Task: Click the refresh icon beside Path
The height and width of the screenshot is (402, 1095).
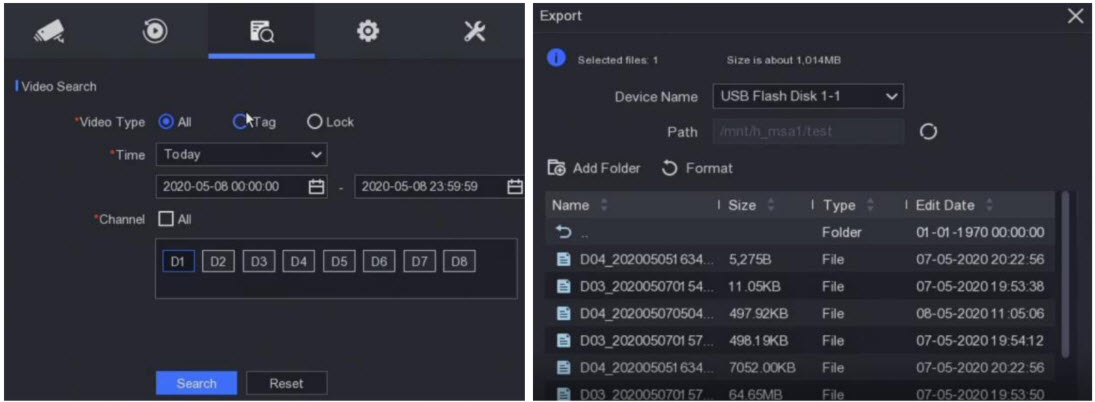Action: tap(927, 132)
